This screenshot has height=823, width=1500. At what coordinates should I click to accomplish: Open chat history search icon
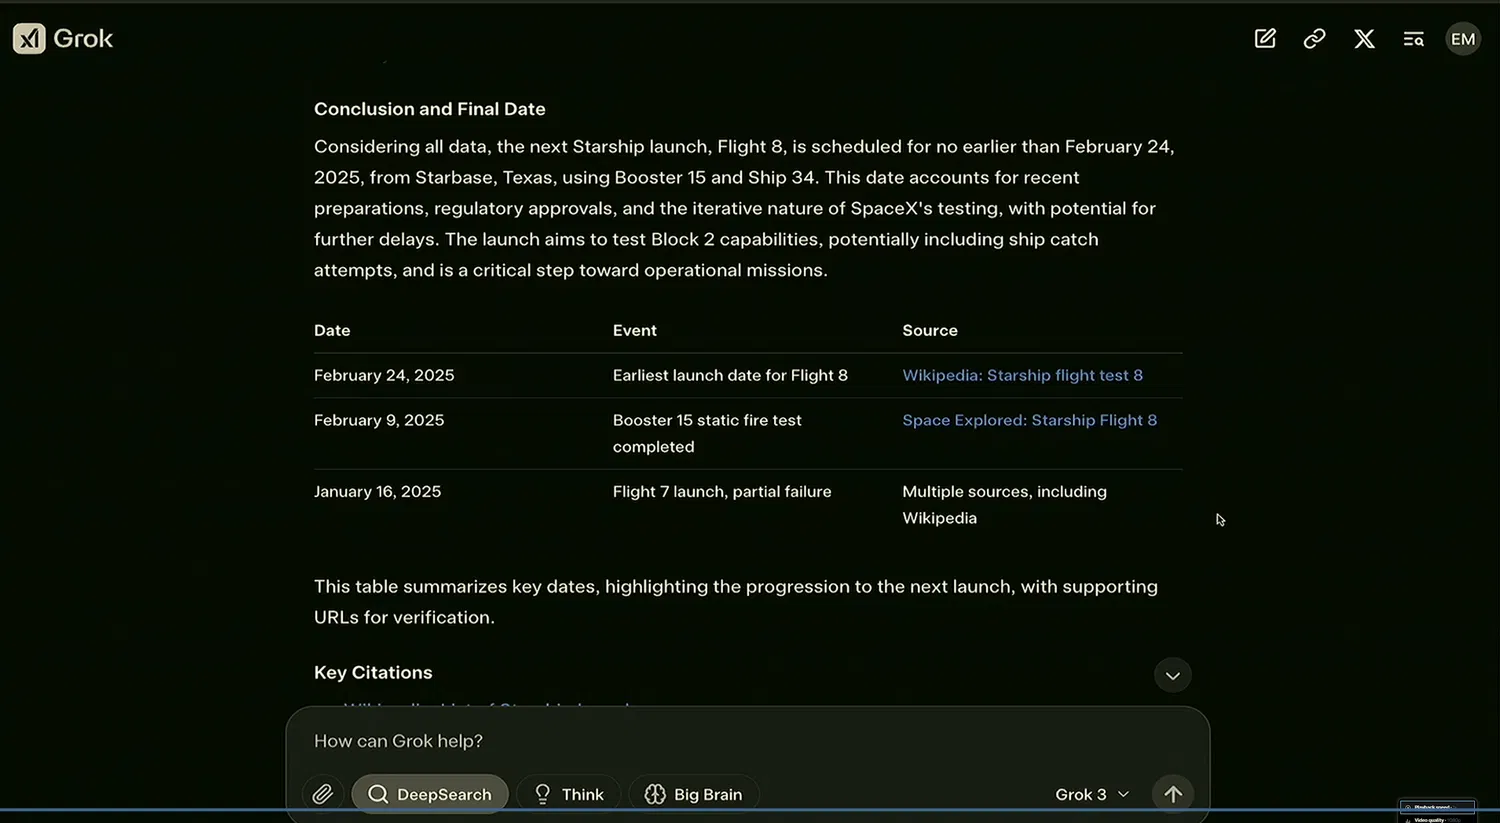click(1413, 39)
